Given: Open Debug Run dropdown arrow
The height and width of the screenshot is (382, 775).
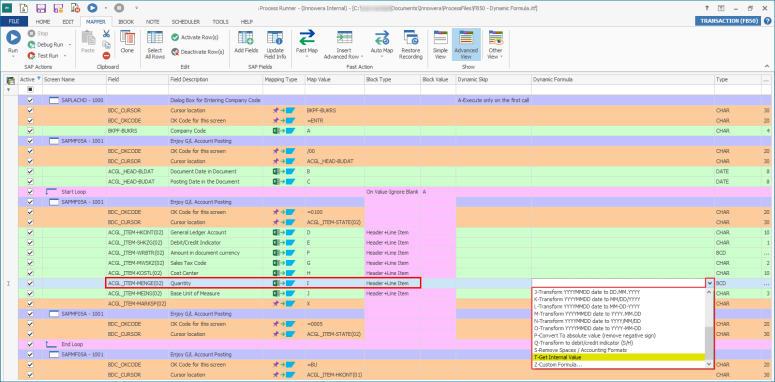Looking at the screenshot, I should pos(71,44).
